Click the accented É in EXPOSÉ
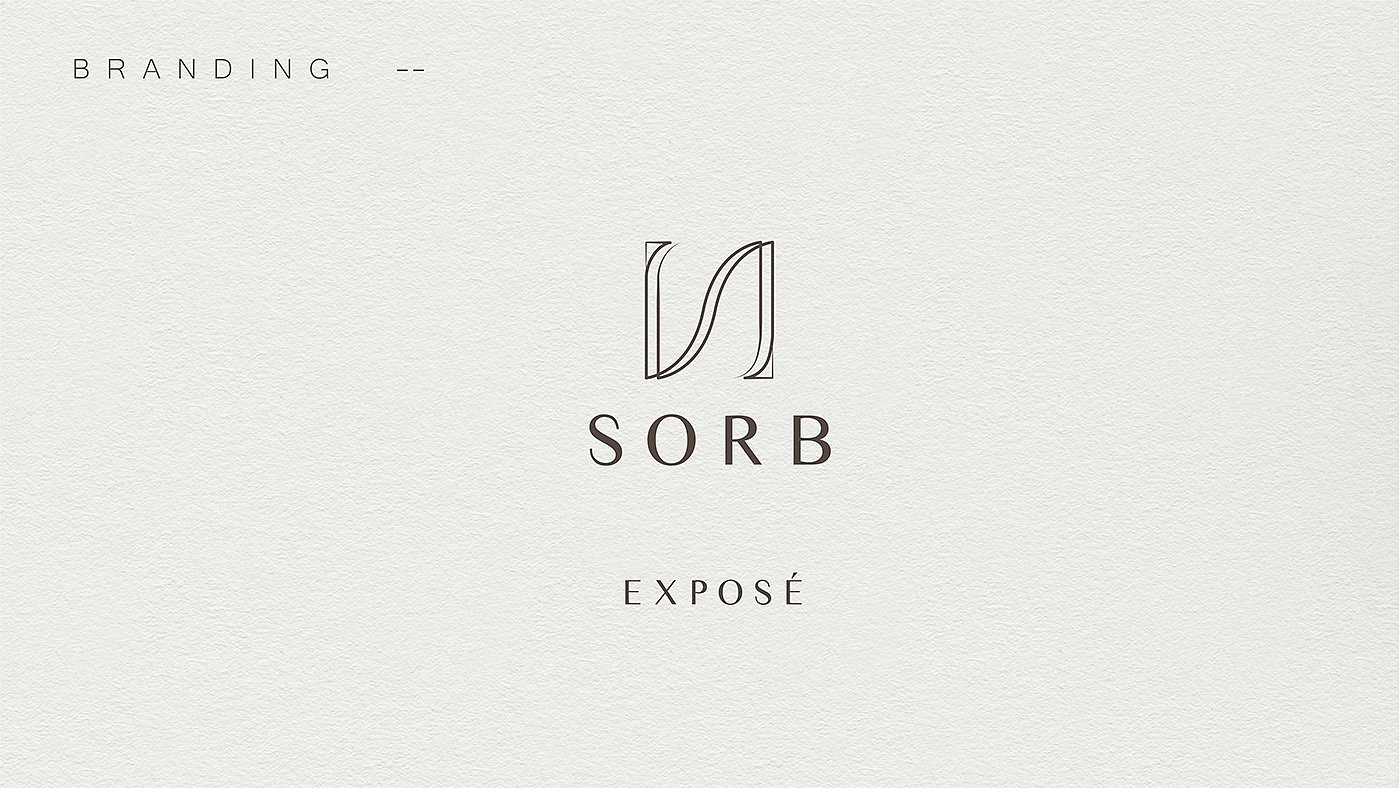The width and height of the screenshot is (1400, 788). coord(794,588)
